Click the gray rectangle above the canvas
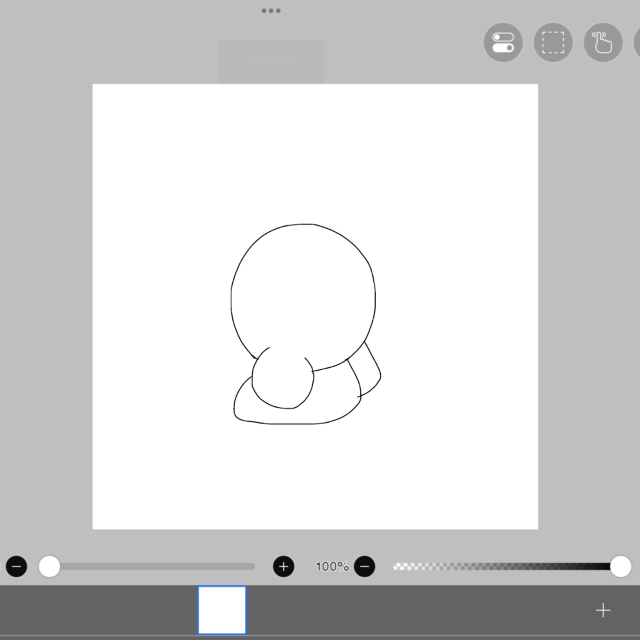The image size is (640, 640). 271,61
